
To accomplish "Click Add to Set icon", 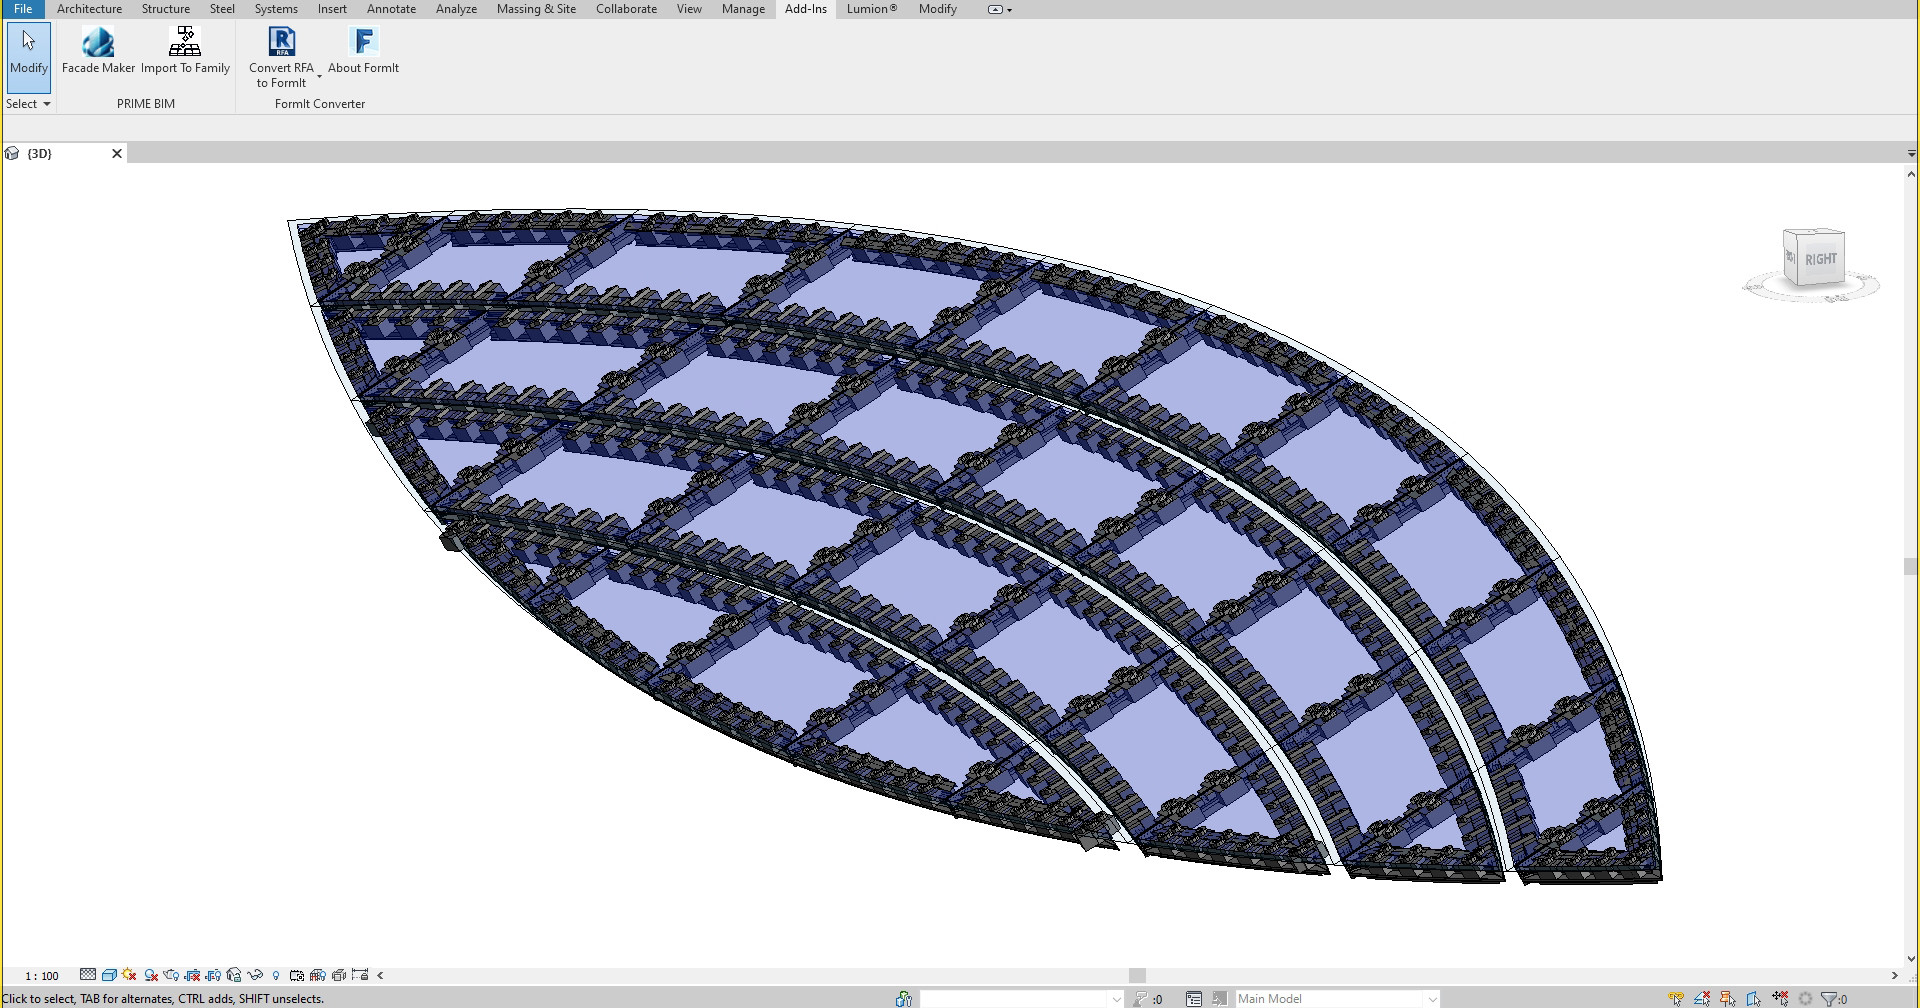I will [1220, 998].
